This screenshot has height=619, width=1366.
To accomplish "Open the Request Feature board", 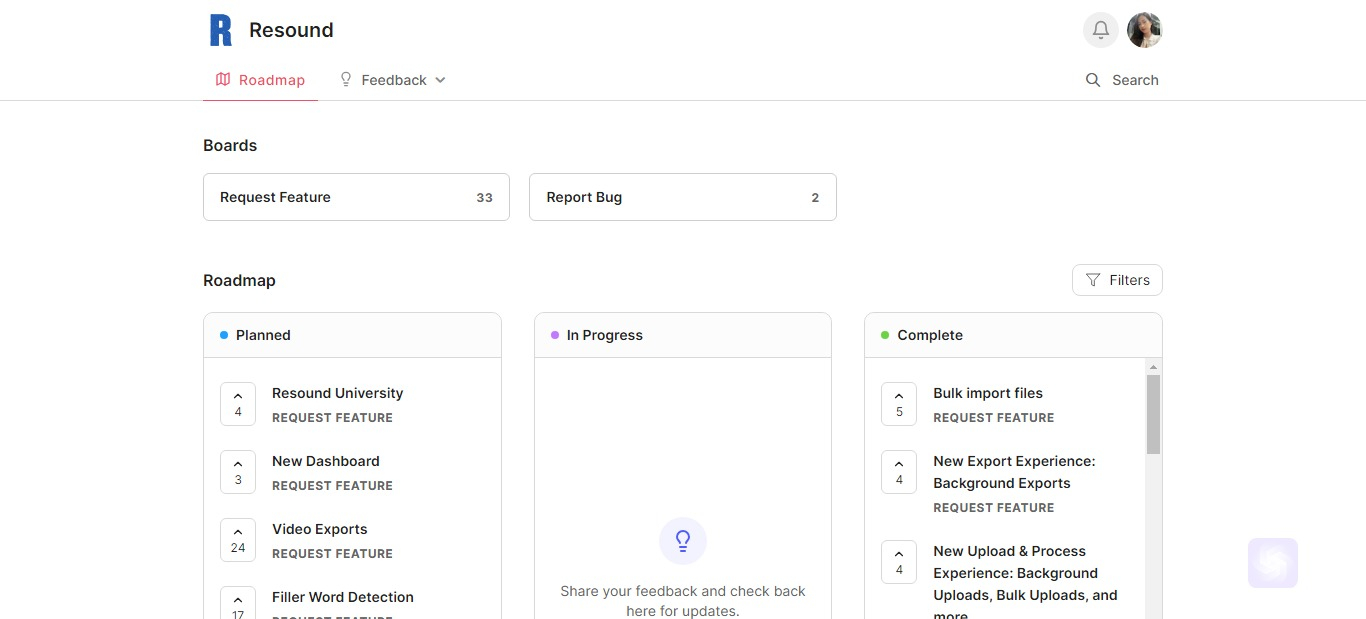I will (x=356, y=197).
